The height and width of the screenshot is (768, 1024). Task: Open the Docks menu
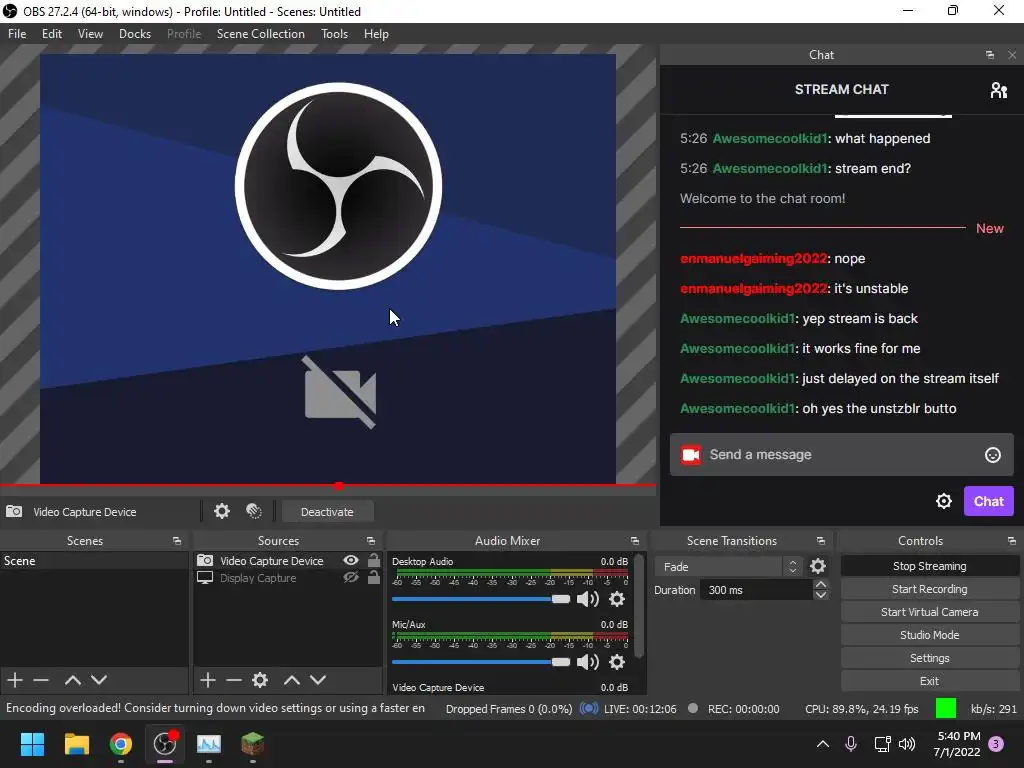pos(135,34)
